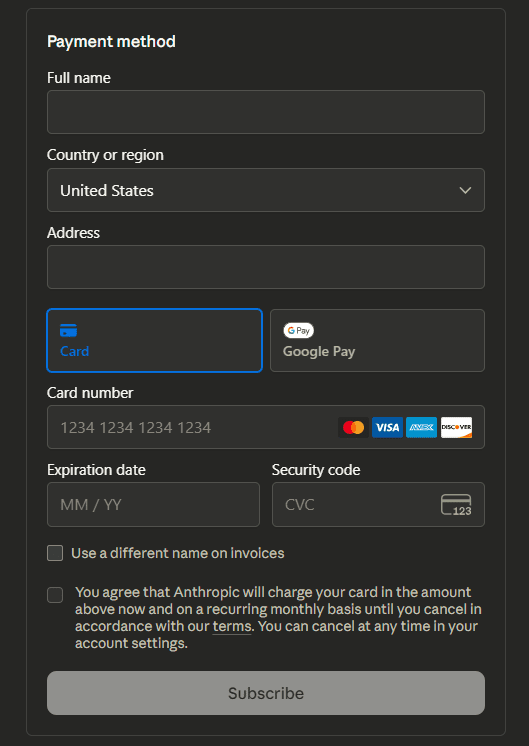The height and width of the screenshot is (746, 529).
Task: Focus the Address input field
Action: pyautogui.click(x=265, y=267)
